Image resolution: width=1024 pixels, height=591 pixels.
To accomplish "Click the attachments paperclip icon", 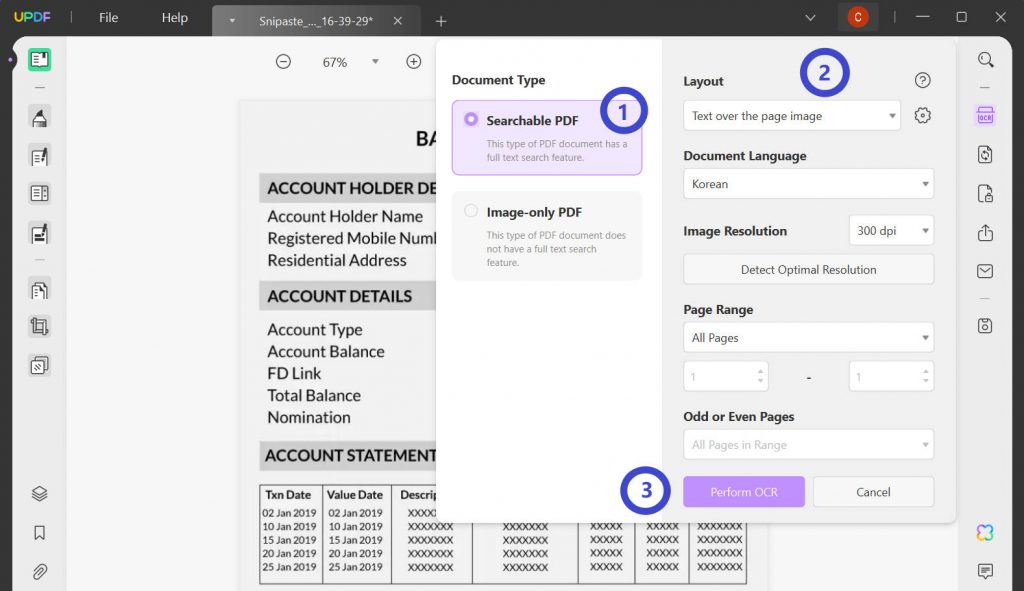I will pyautogui.click(x=38, y=571).
